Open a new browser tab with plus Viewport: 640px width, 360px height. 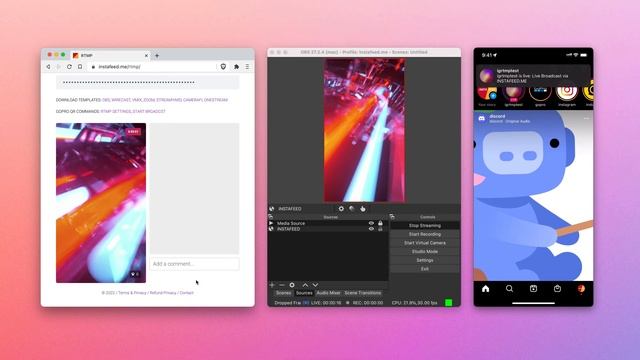tap(157, 56)
